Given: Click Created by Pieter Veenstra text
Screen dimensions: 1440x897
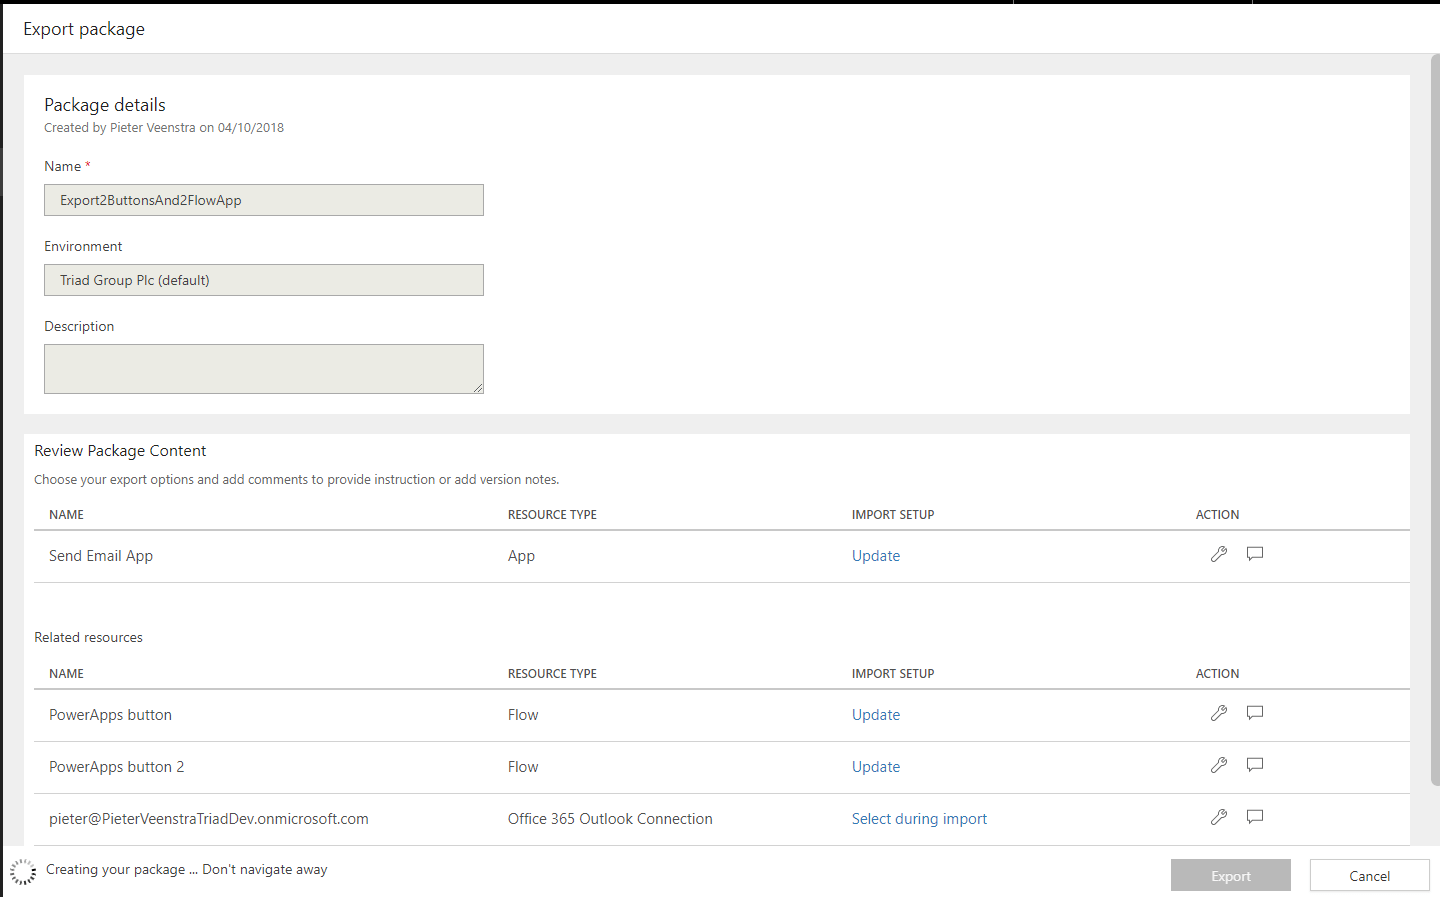Looking at the screenshot, I should (164, 128).
